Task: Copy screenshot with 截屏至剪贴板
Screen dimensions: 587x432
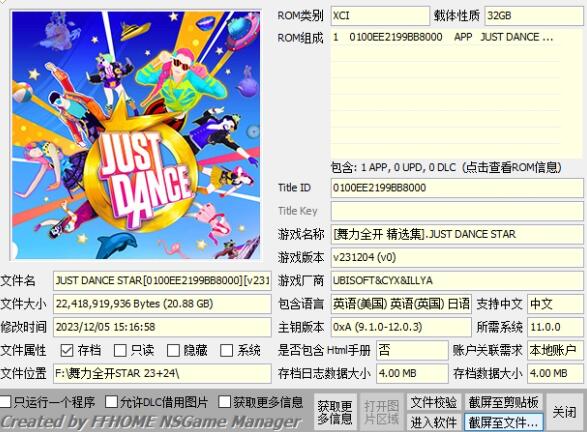Action: point(504,402)
